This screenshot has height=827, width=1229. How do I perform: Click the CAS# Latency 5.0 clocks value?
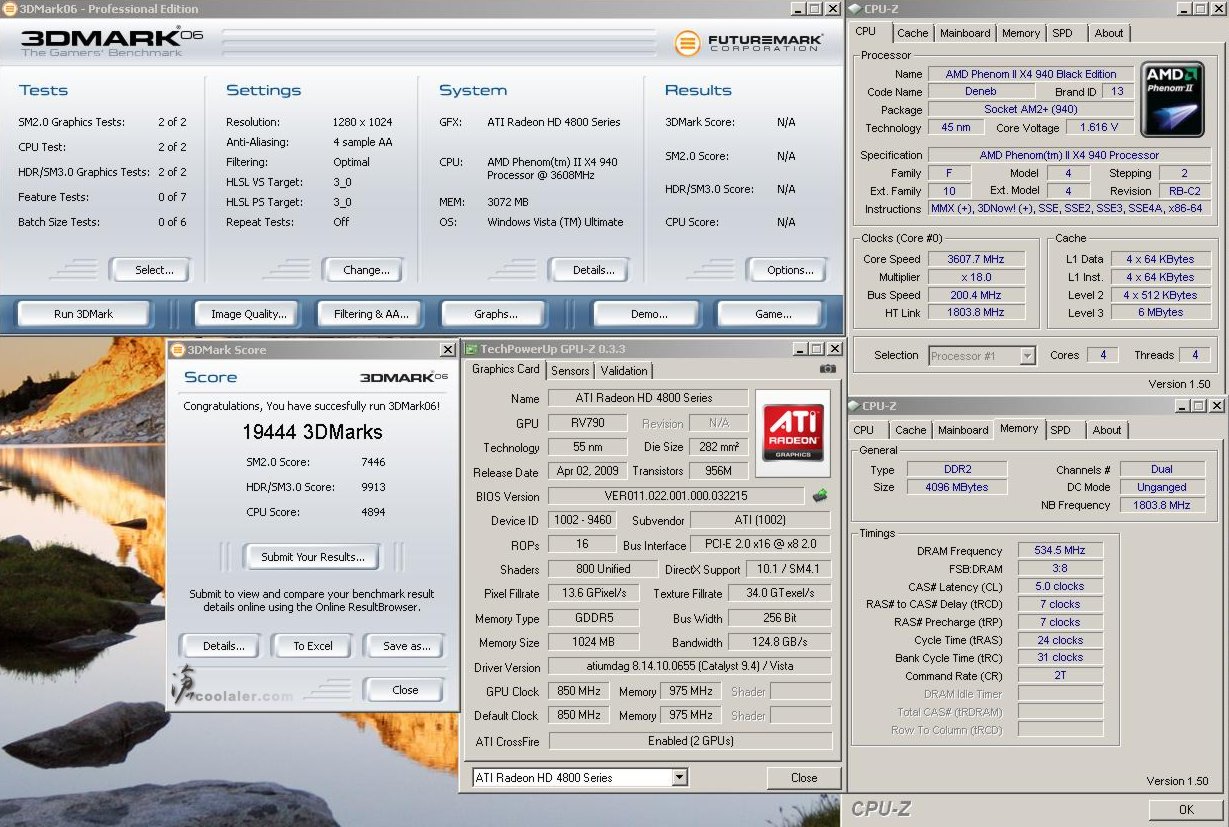point(1061,587)
